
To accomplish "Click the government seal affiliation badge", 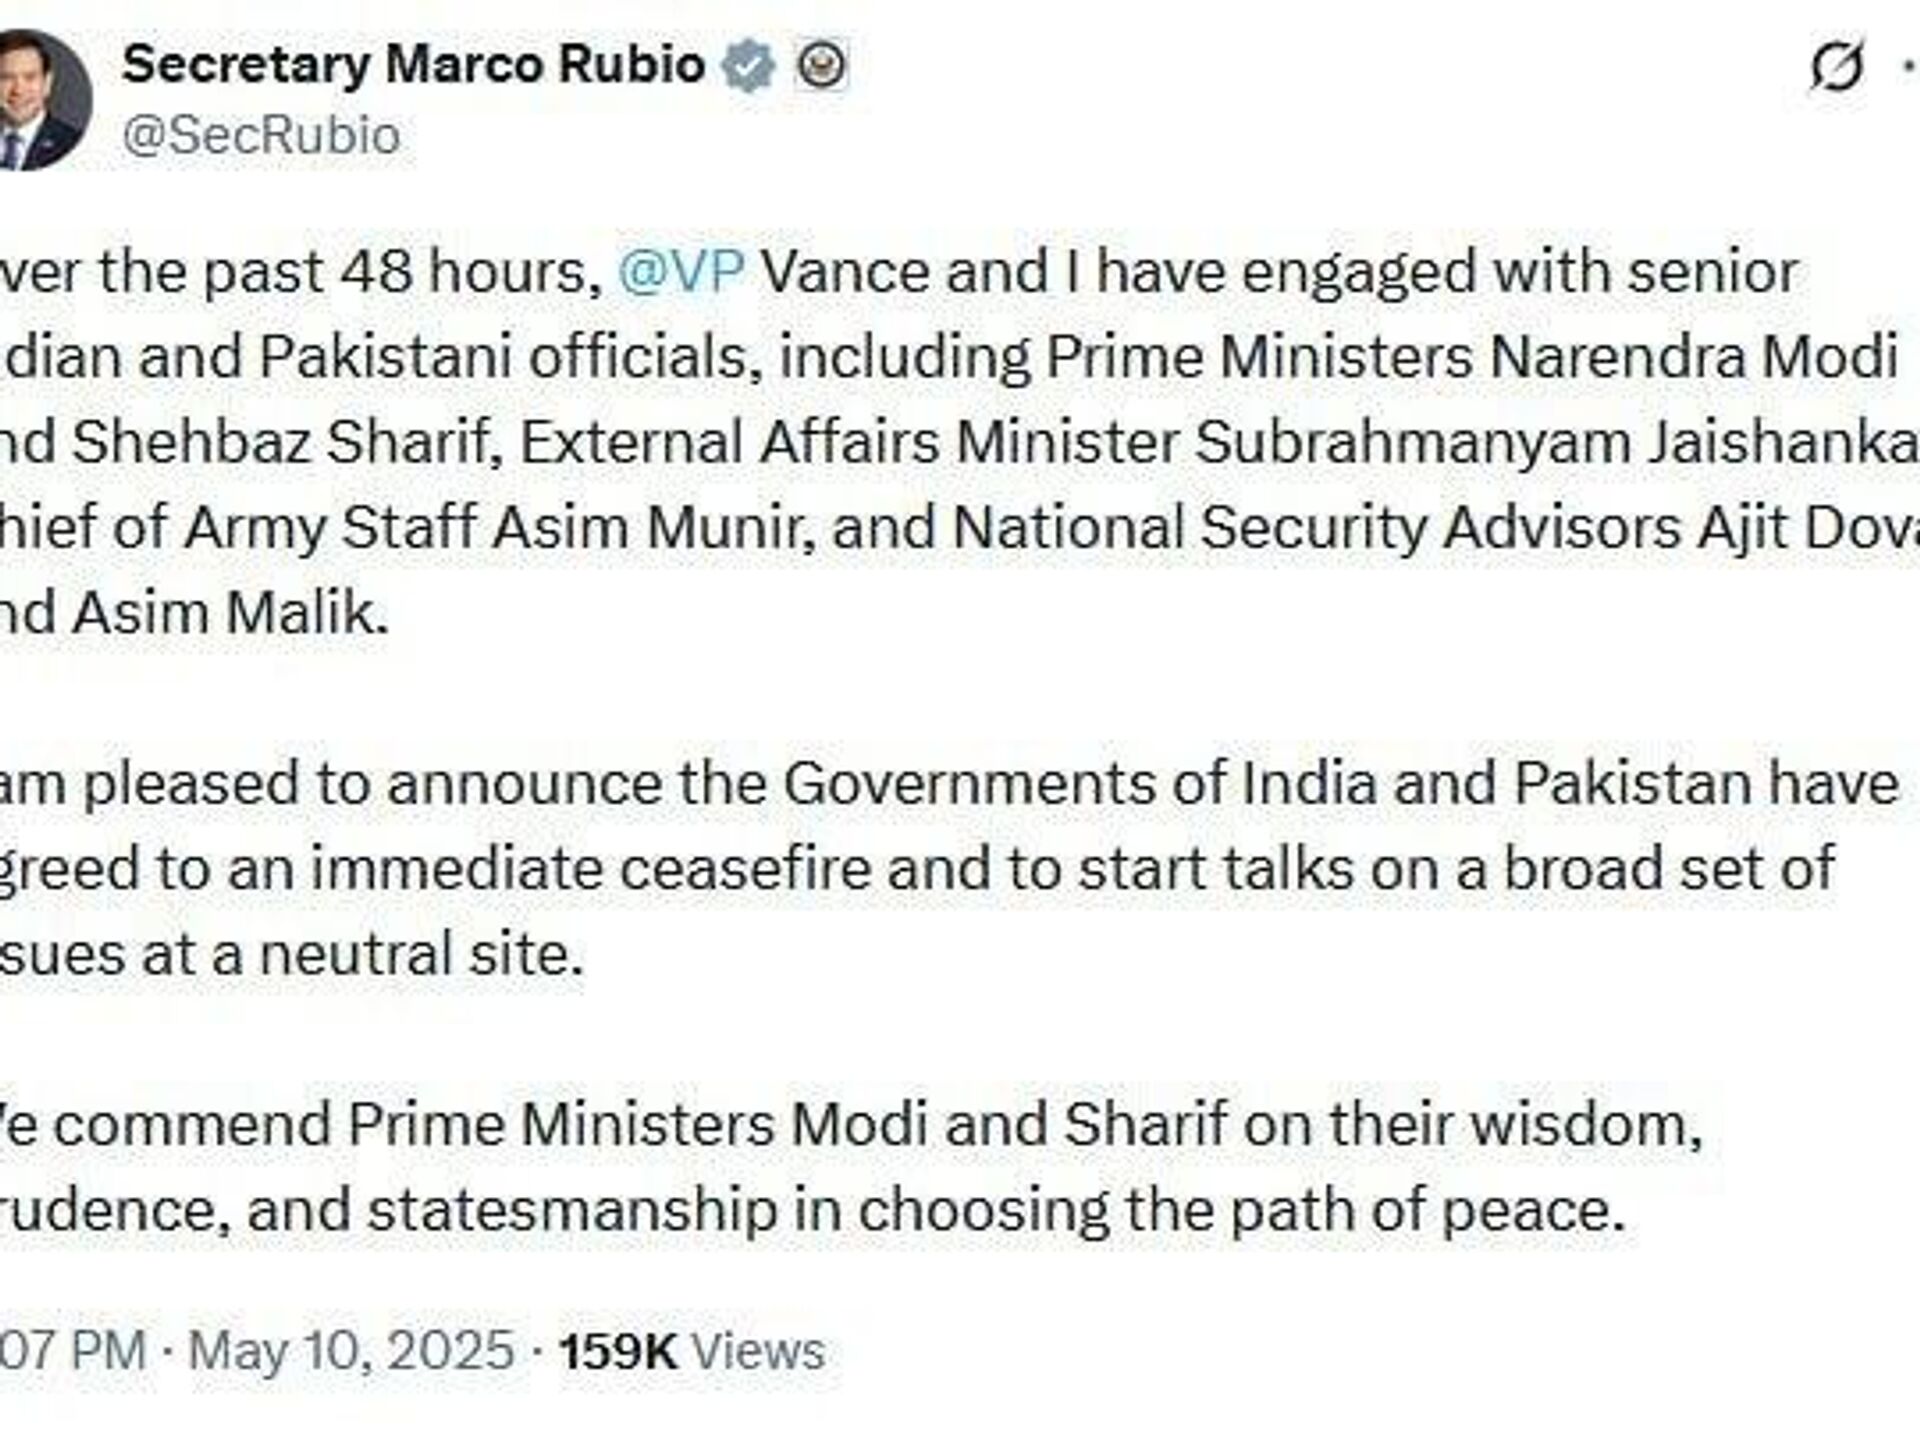I will click(822, 66).
